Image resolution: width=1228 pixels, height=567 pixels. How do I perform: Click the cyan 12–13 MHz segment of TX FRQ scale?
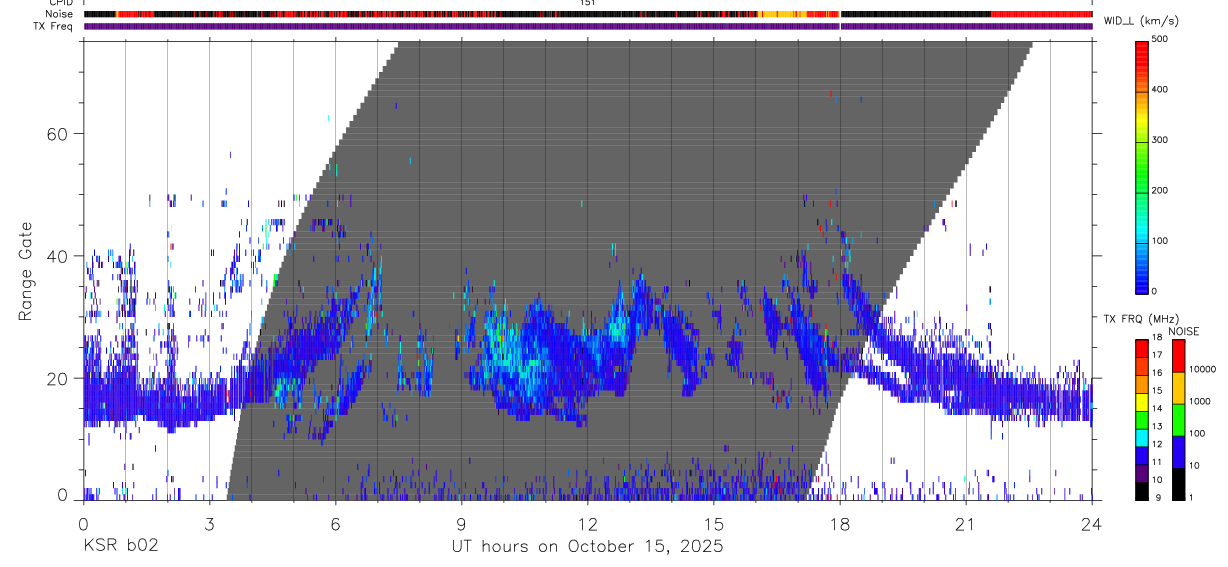pyautogui.click(x=1143, y=437)
